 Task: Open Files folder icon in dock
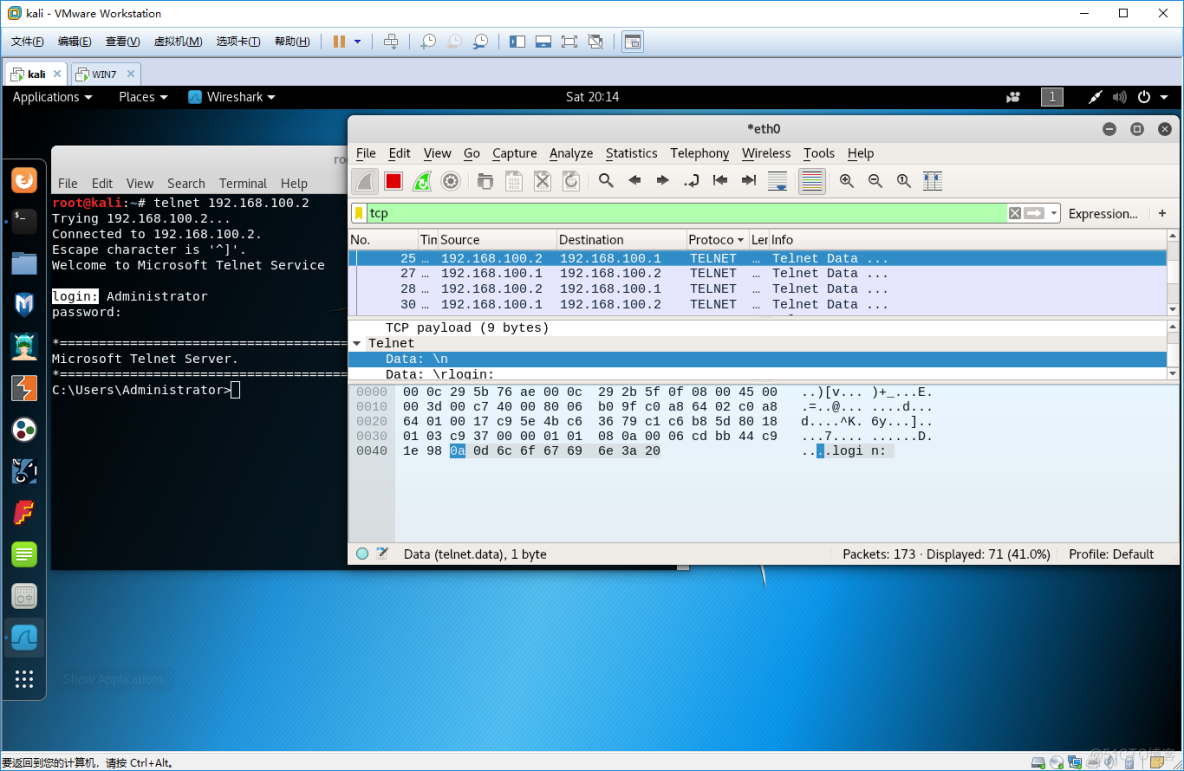pos(24,263)
